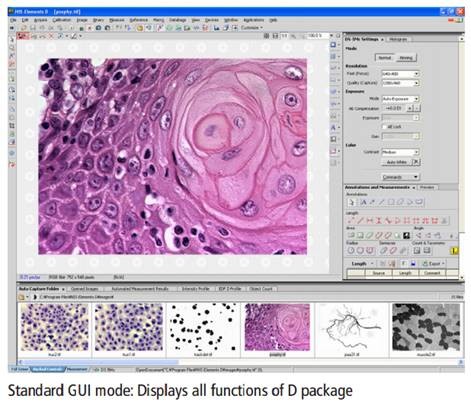Open the Calibration menu

point(62,20)
